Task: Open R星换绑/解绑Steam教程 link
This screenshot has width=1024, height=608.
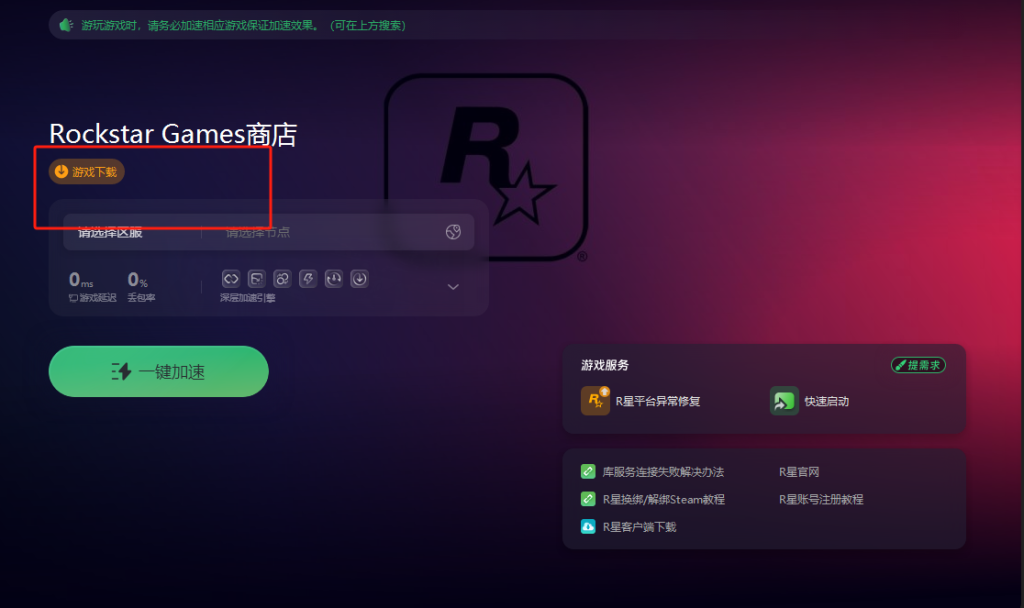Action: (x=664, y=499)
